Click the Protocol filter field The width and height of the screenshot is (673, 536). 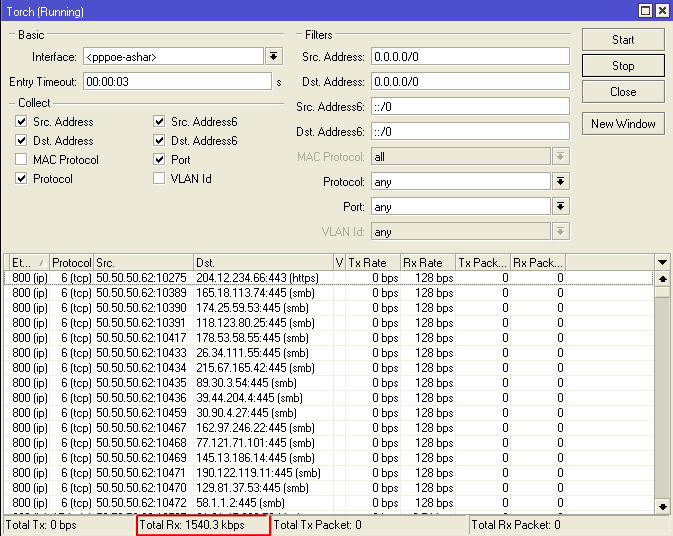(x=461, y=182)
